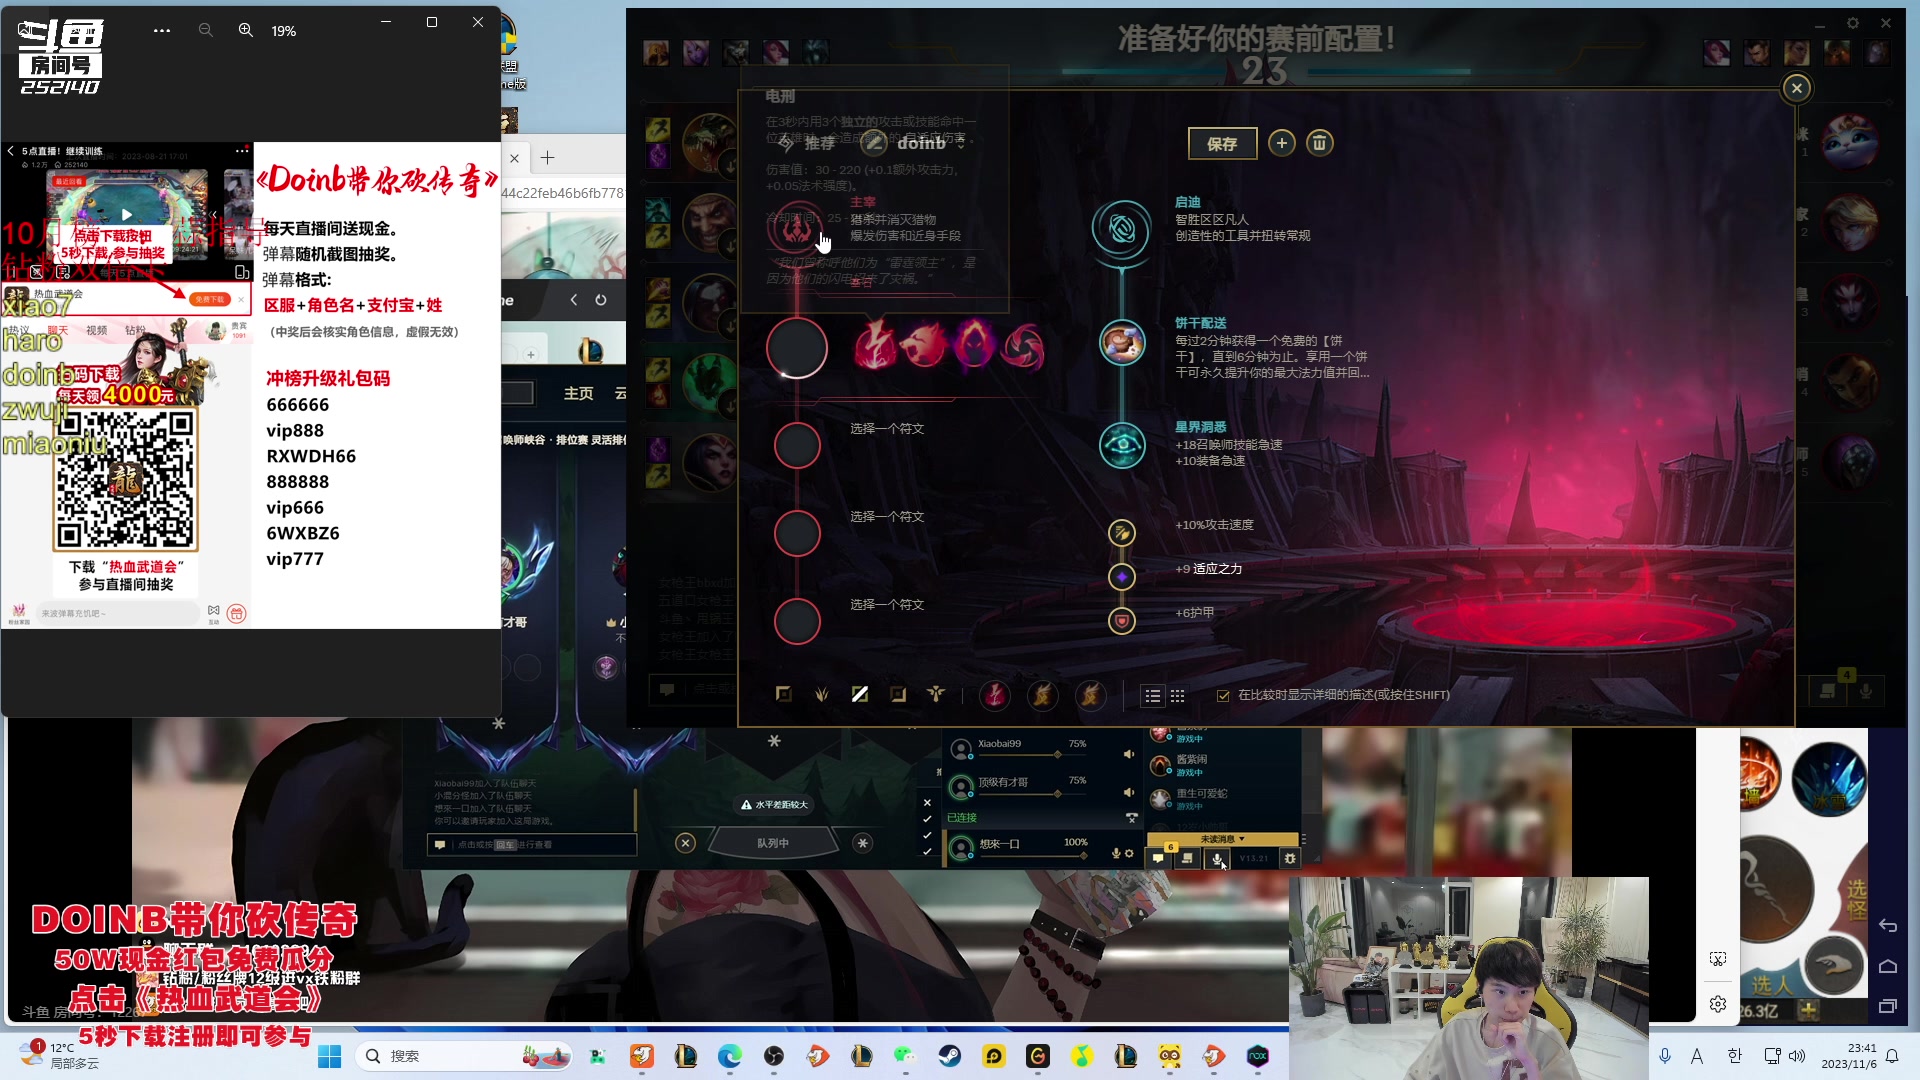Screen dimensions: 1920x1080
Task: Open Steam from the taskbar
Action: [x=950, y=1056]
